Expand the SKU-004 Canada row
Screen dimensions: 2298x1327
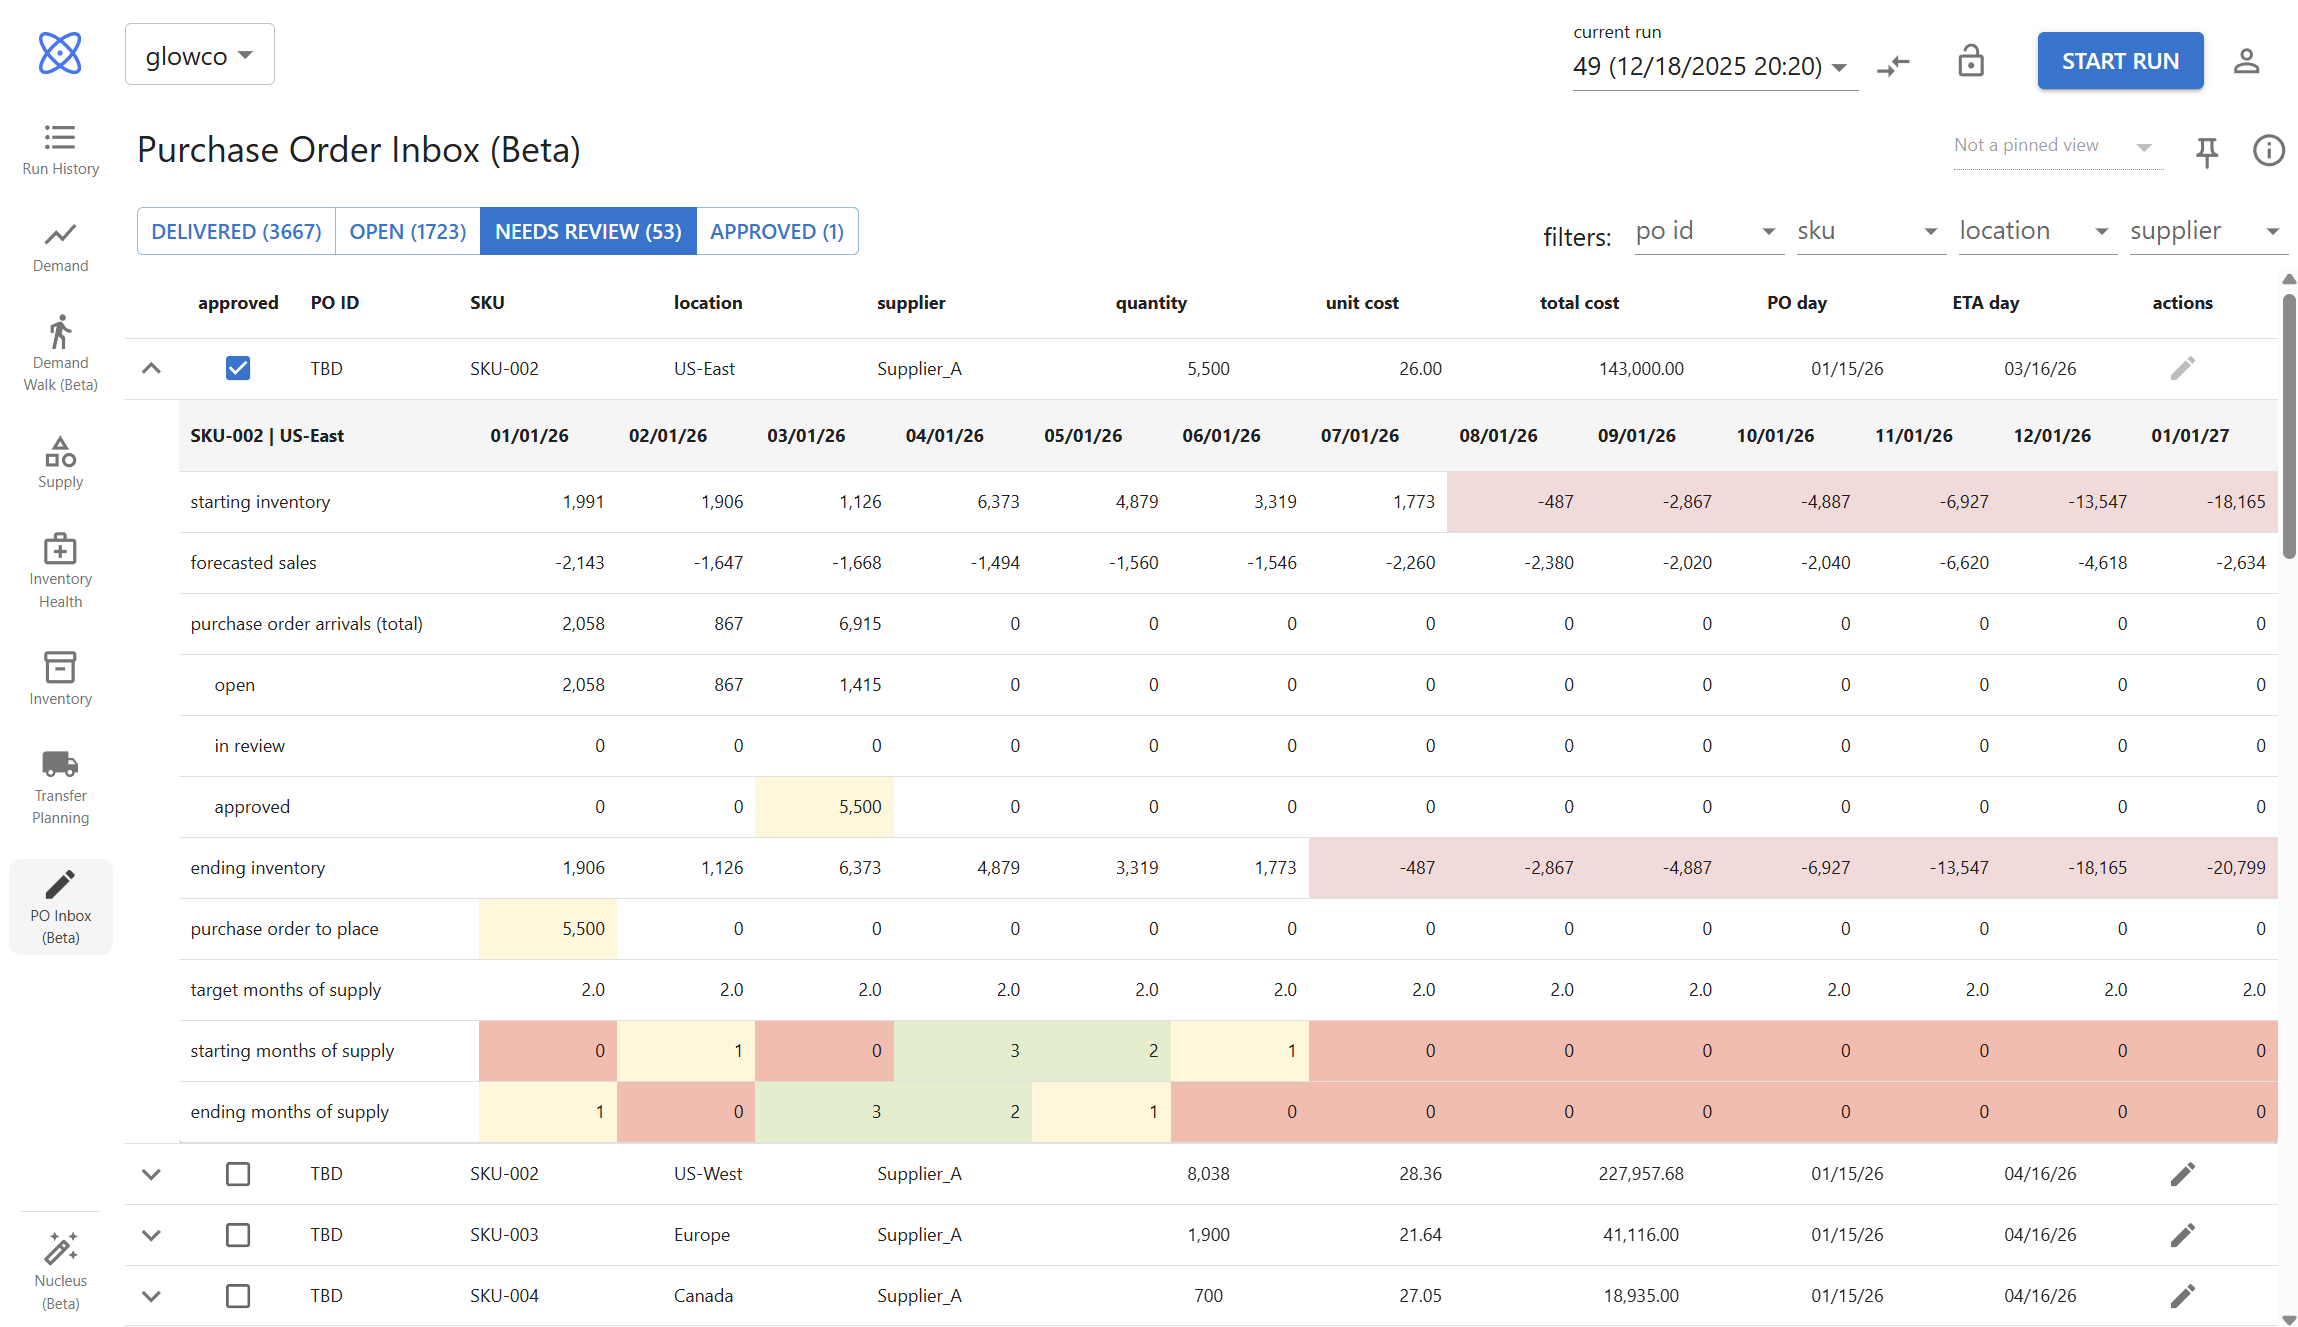(x=151, y=1296)
